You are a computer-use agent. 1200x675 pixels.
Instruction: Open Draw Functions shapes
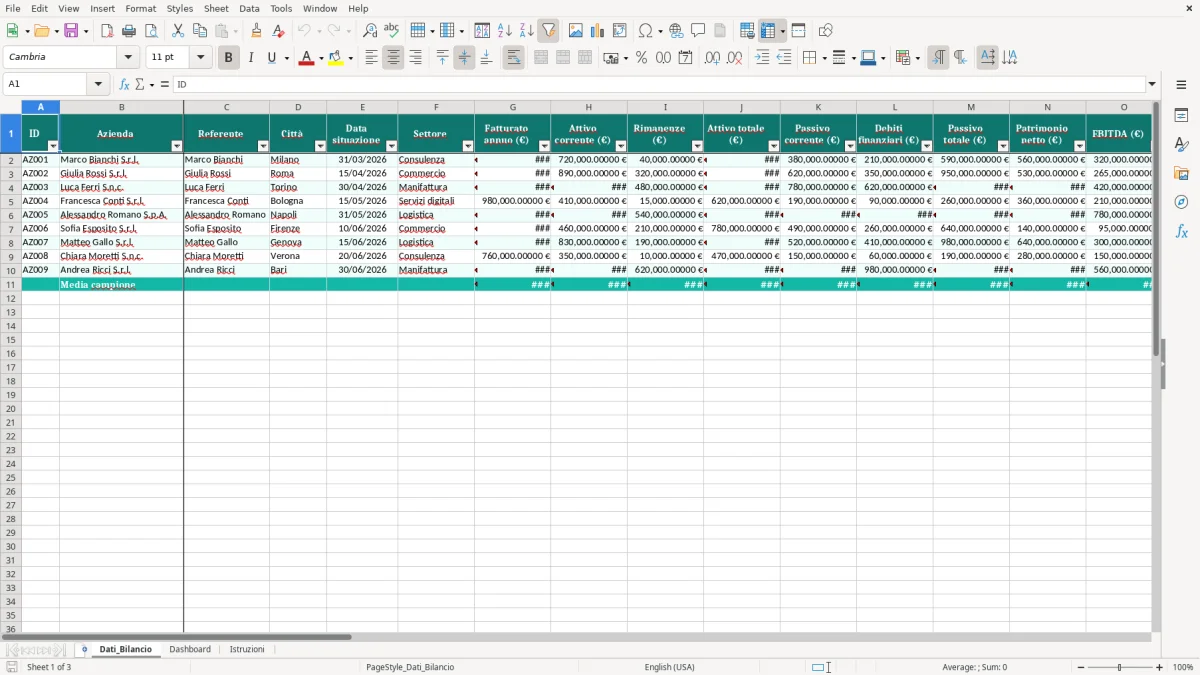click(826, 31)
